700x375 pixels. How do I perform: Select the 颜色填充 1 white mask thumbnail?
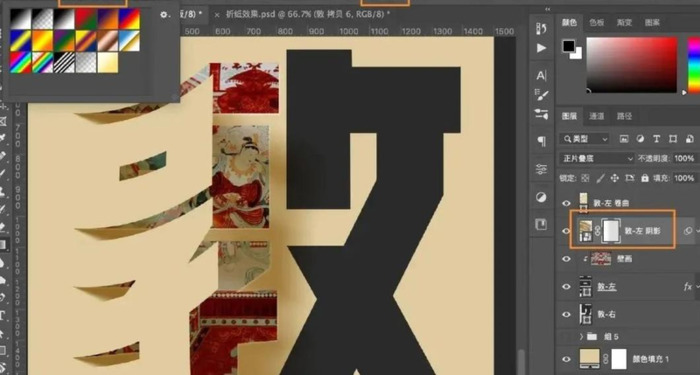point(619,359)
